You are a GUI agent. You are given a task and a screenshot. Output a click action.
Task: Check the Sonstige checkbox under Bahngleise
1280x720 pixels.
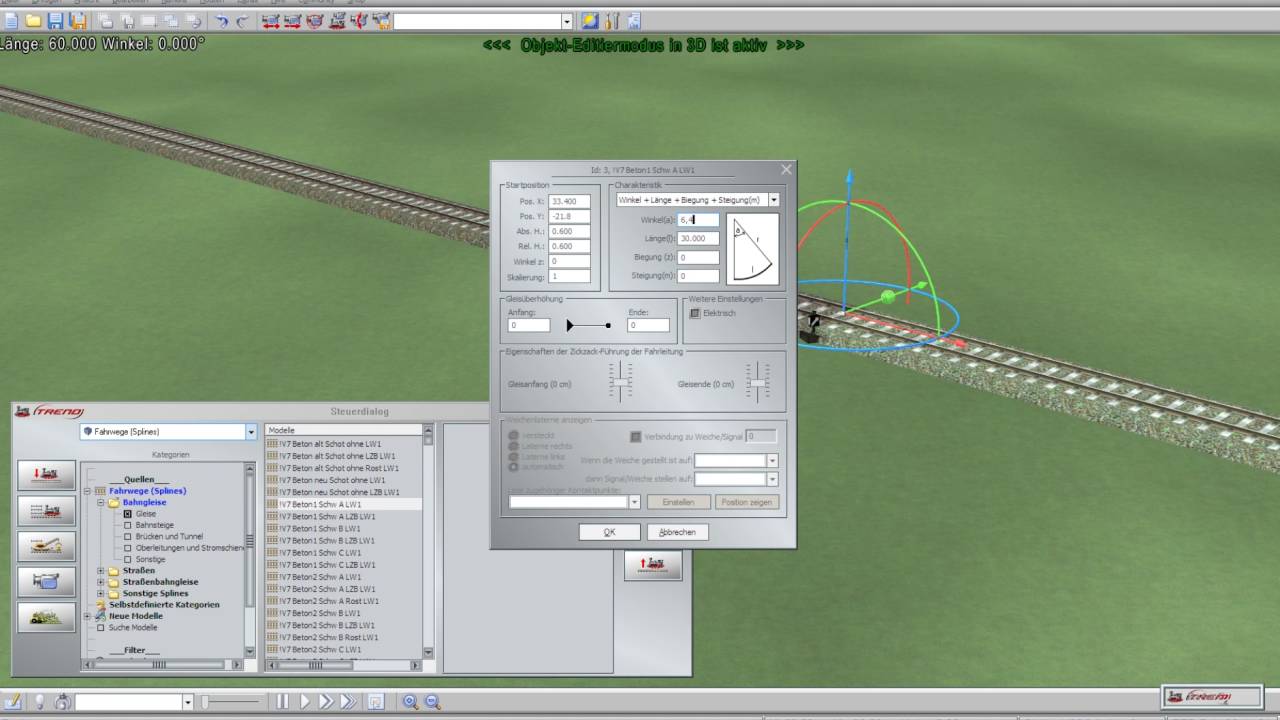click(x=128, y=560)
